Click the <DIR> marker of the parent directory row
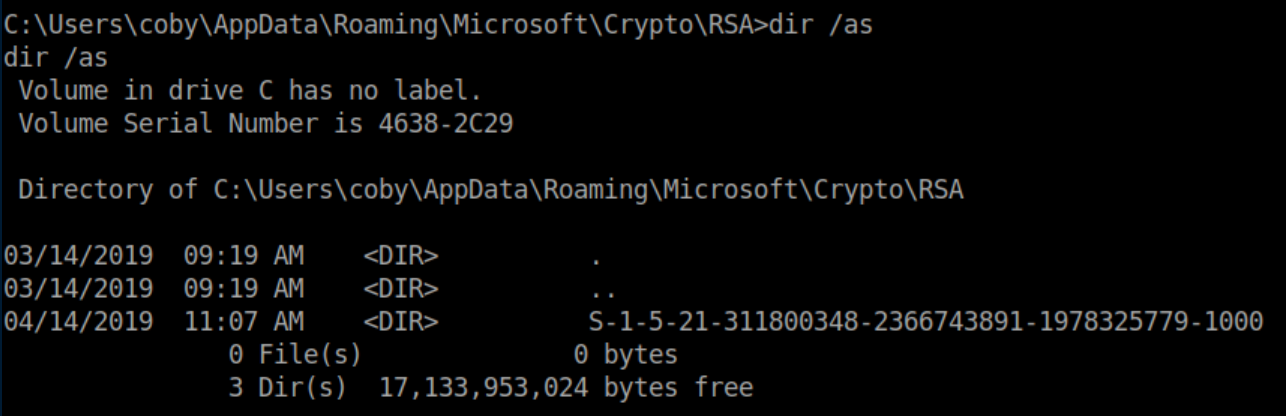 click(x=401, y=289)
